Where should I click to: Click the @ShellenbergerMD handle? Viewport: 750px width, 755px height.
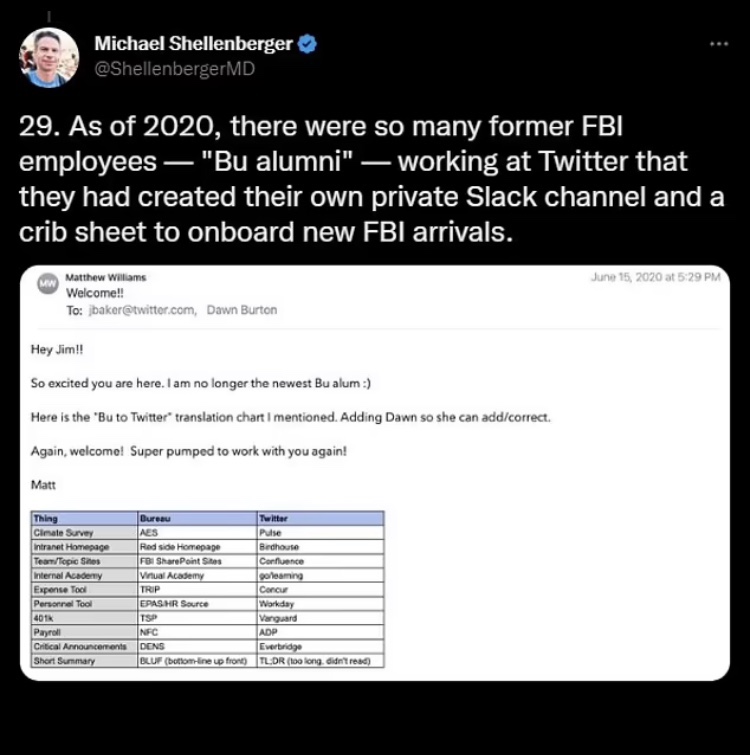click(174, 69)
